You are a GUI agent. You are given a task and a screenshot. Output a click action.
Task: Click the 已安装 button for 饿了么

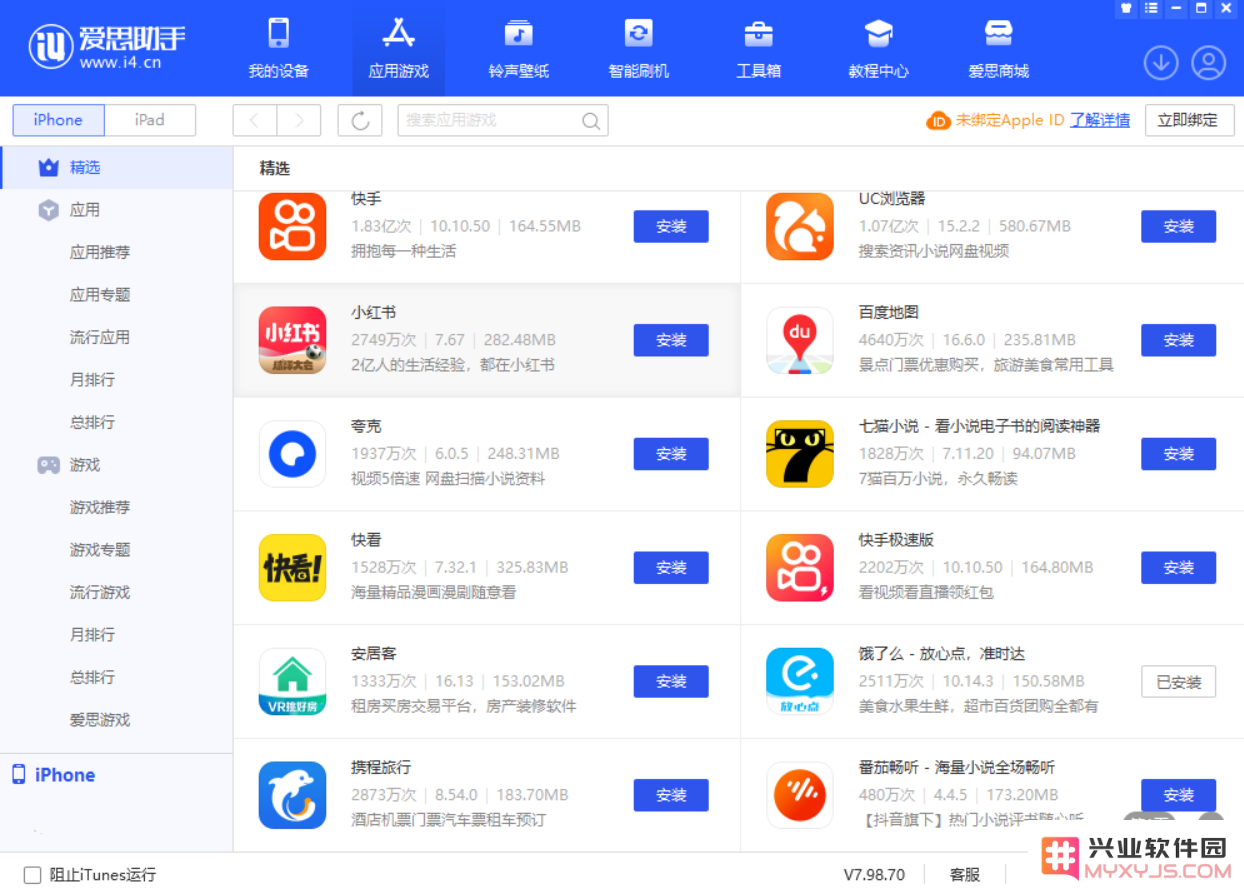tap(1179, 682)
